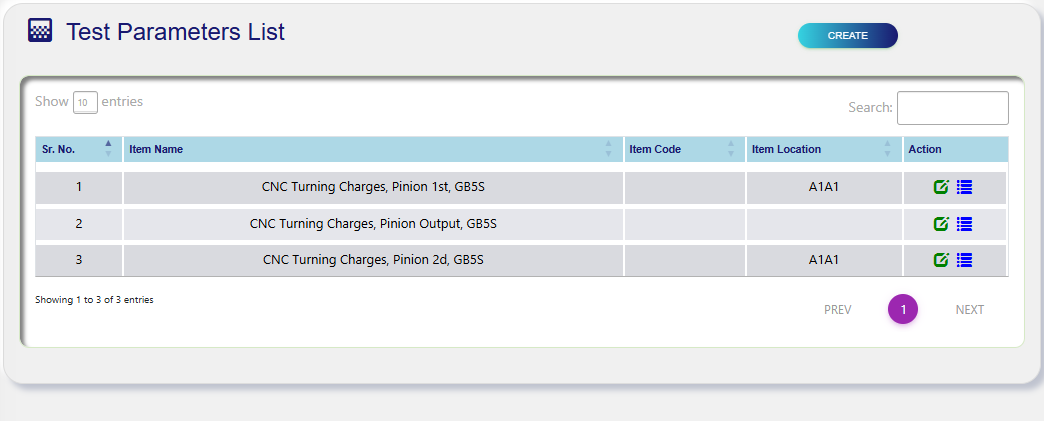
Task: Edit the Pinion 2d, GB5S entry
Action: [x=941, y=260]
